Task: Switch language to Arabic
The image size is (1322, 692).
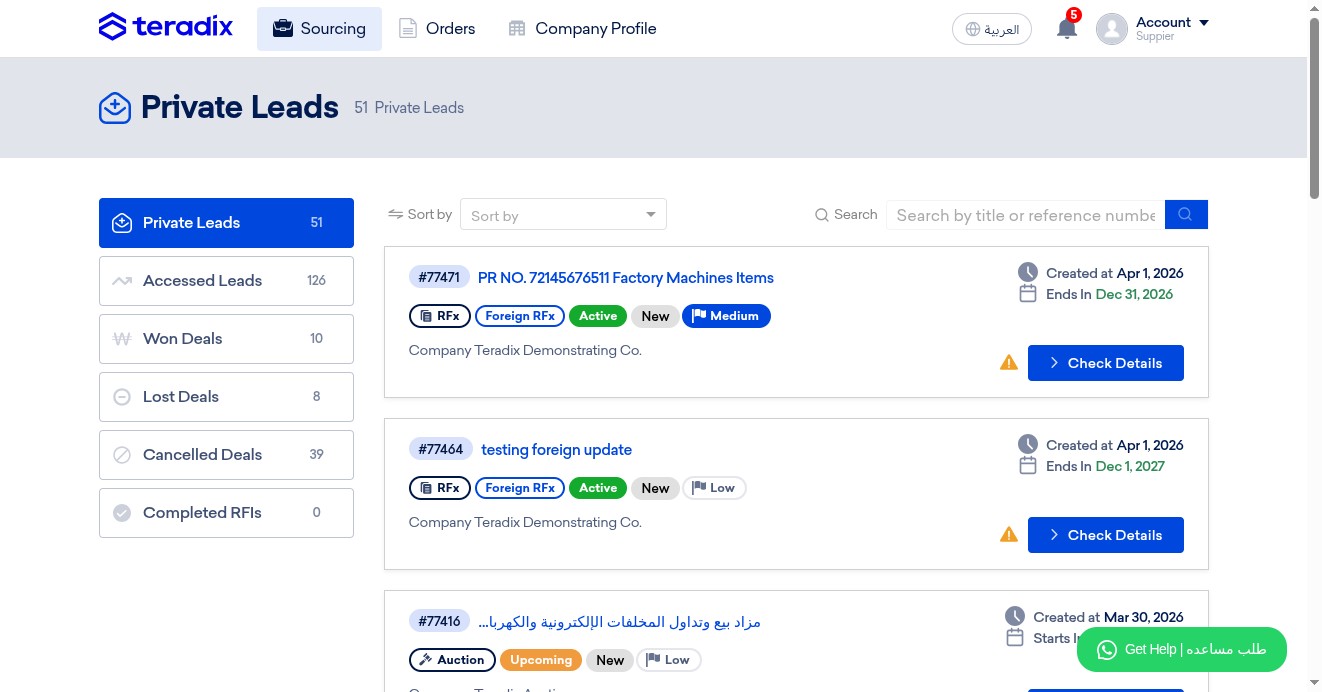Action: point(992,29)
